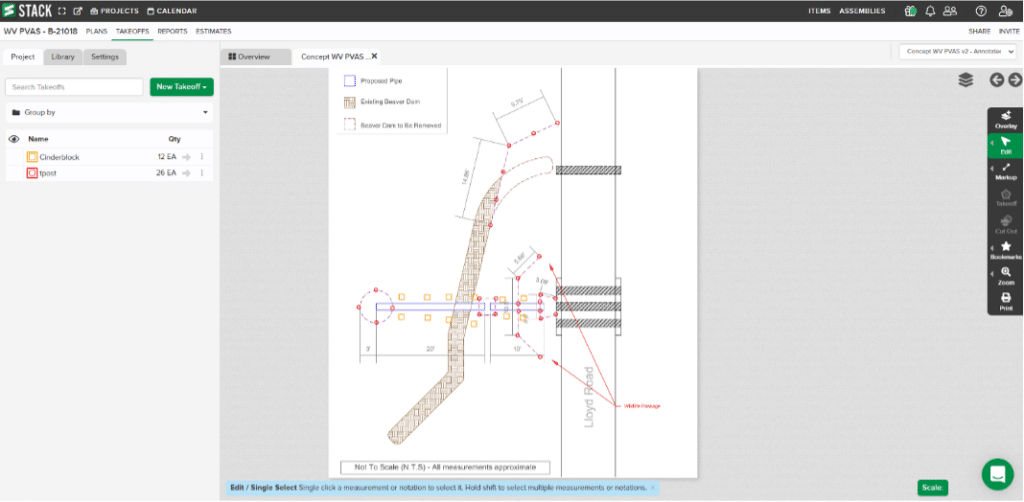The image size is (1024, 502).
Task: Open the Bookmarks tool
Action: pyautogui.click(x=1006, y=251)
